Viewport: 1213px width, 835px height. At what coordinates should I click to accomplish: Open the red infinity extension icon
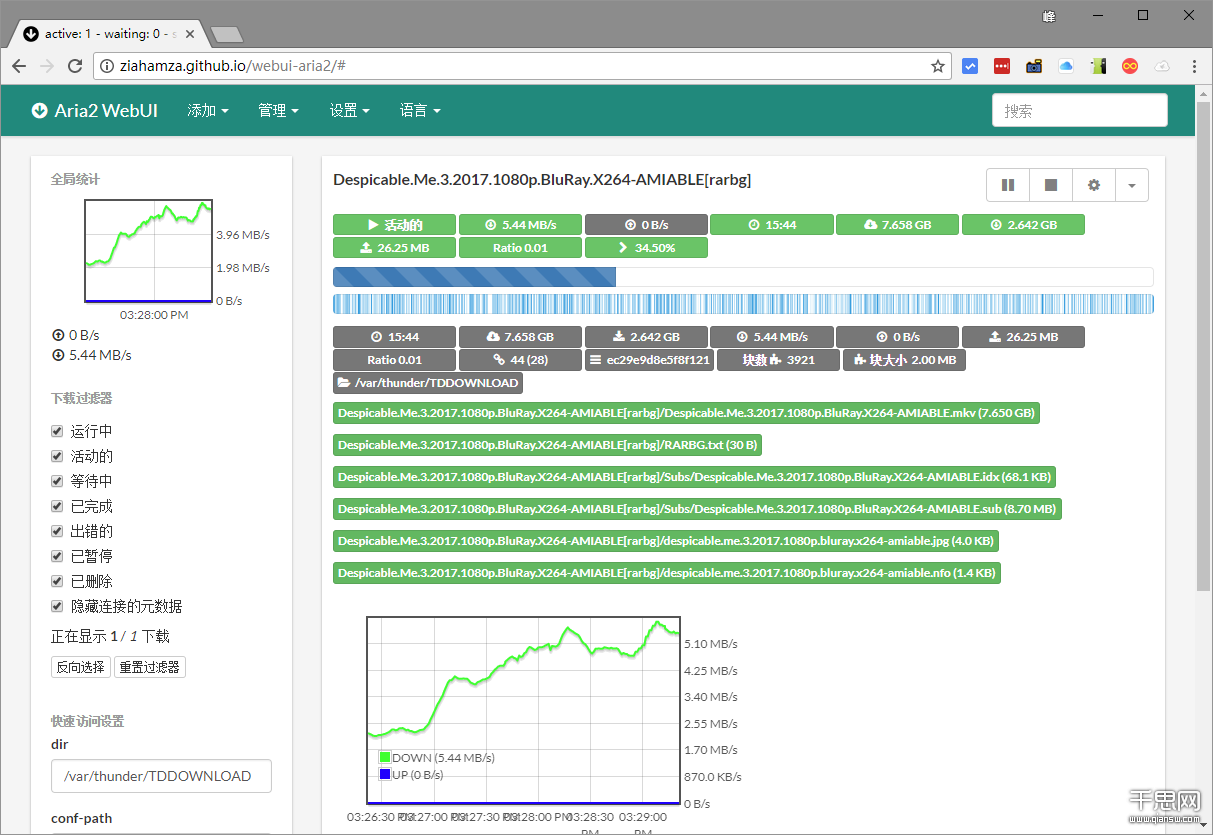(1130, 66)
